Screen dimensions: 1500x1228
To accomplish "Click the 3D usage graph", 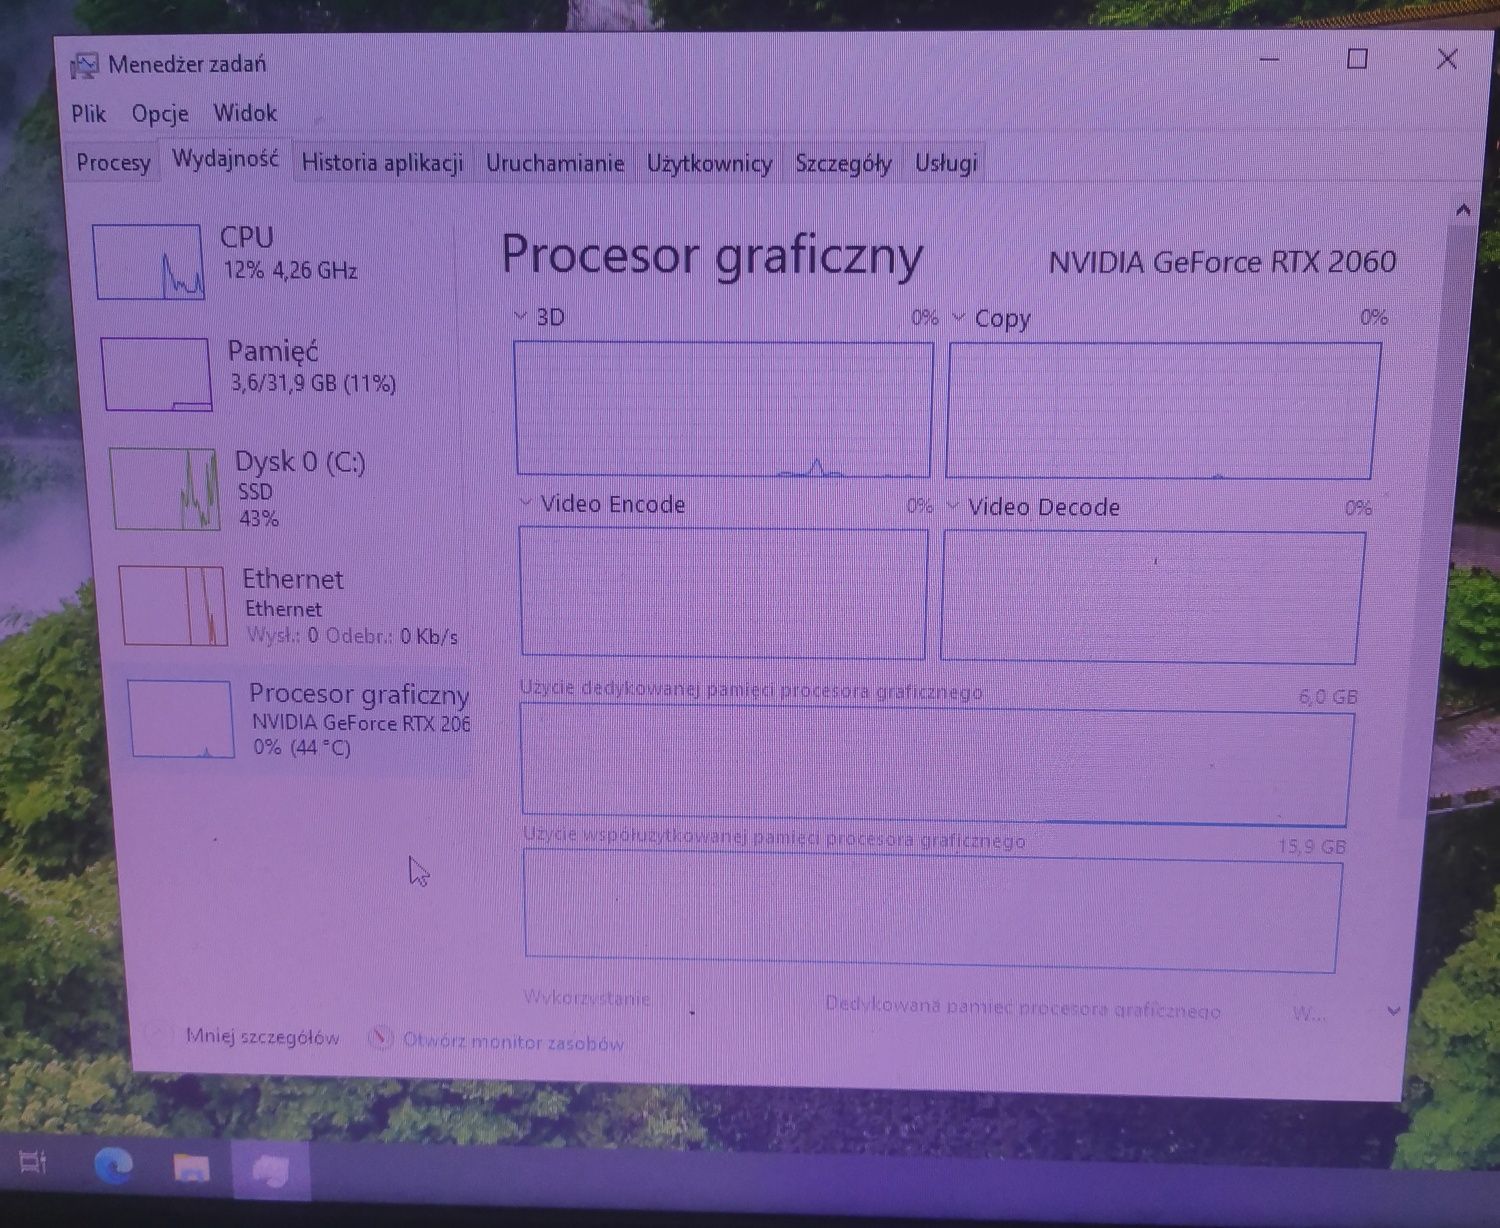I will pyautogui.click(x=723, y=409).
